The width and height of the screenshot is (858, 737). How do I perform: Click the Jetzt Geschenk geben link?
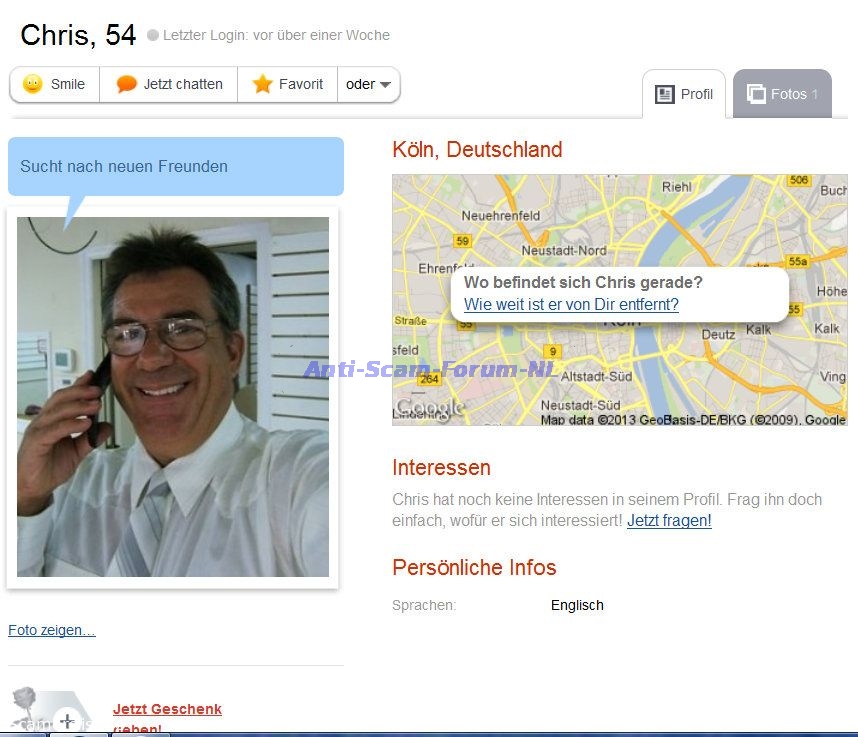point(167,718)
